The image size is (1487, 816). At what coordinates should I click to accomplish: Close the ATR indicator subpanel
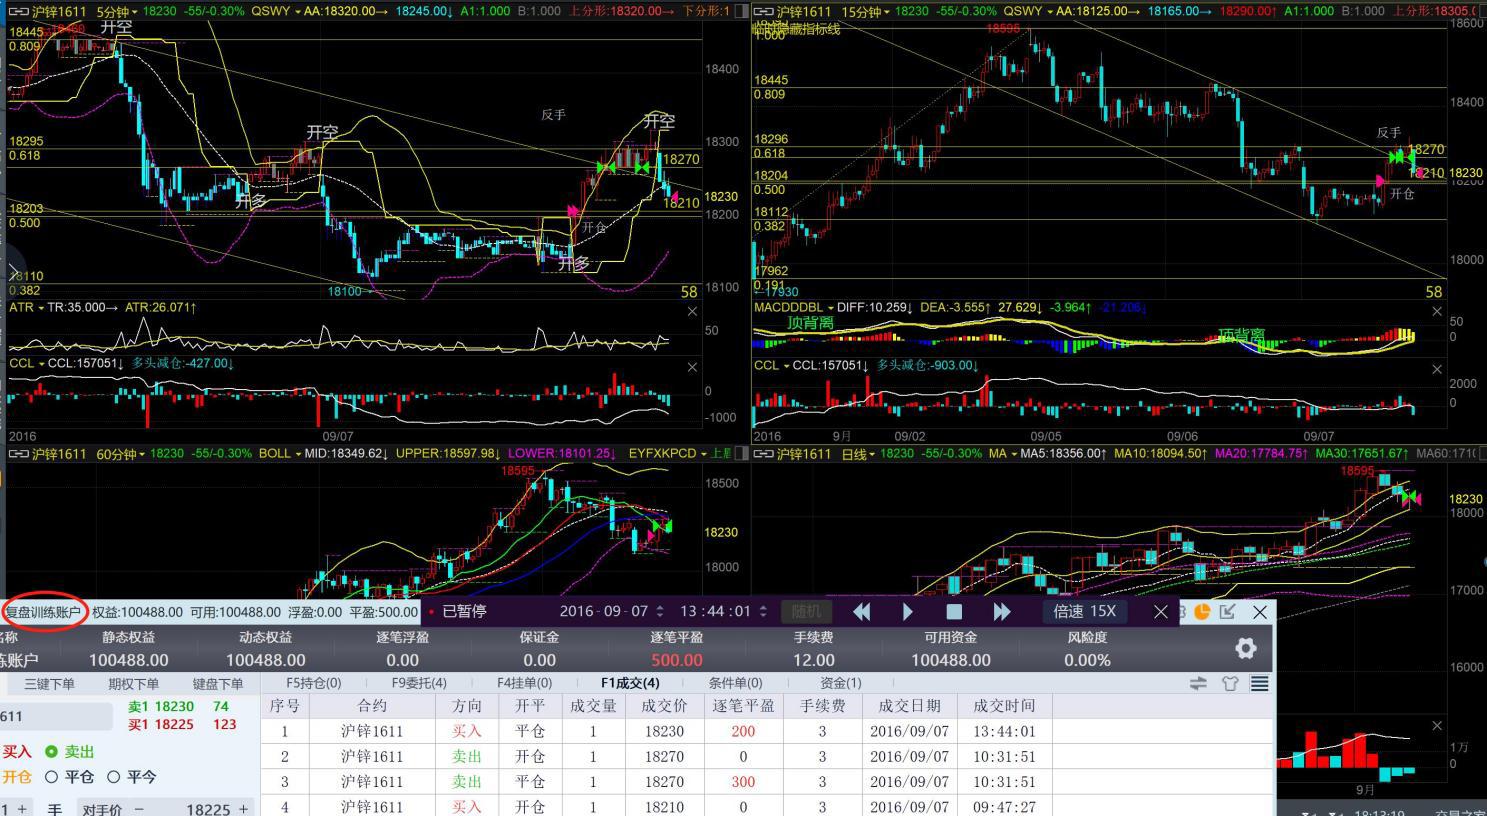click(x=692, y=312)
